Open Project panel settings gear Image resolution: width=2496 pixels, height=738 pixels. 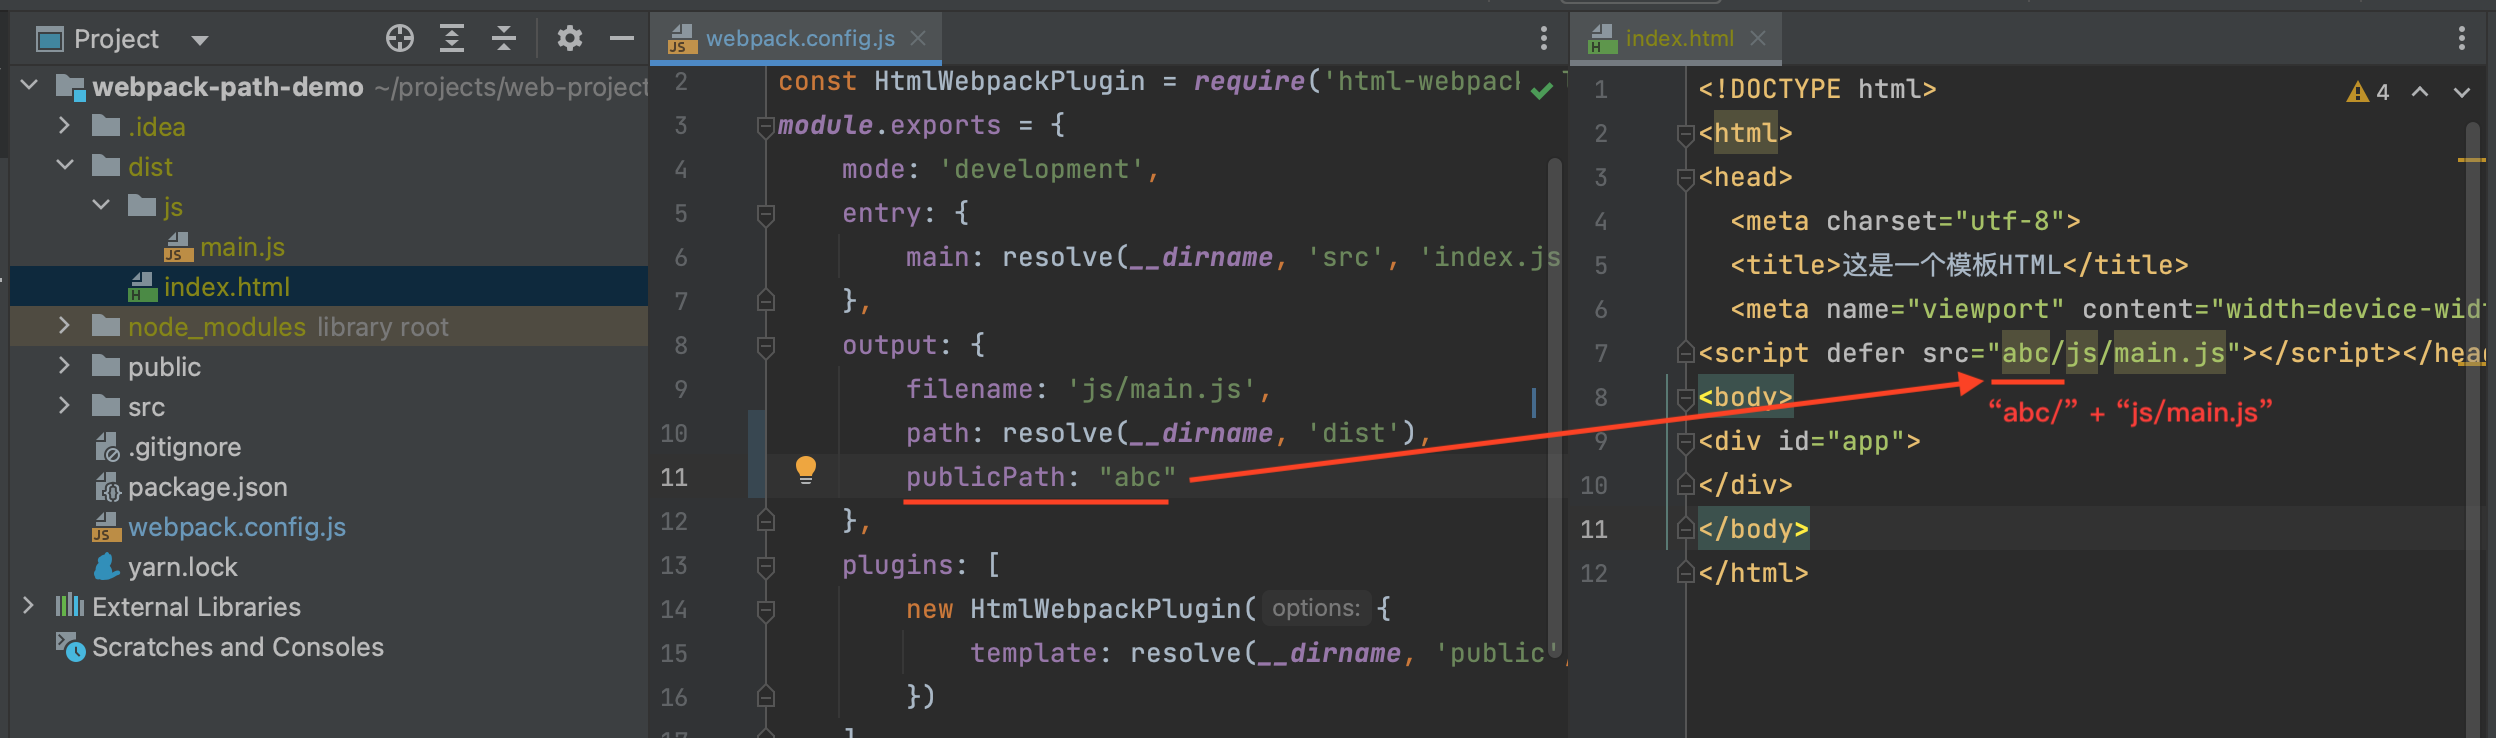[x=570, y=39]
